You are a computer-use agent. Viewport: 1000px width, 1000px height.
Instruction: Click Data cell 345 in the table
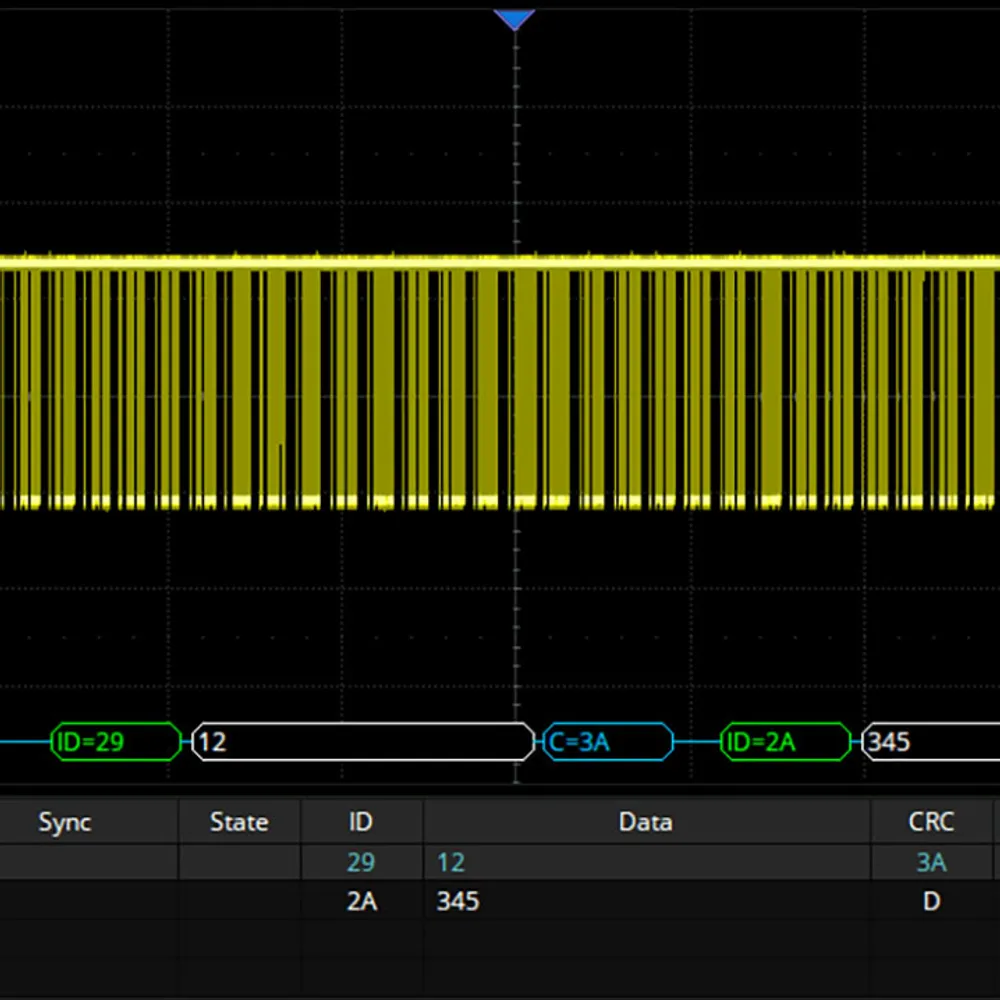458,901
